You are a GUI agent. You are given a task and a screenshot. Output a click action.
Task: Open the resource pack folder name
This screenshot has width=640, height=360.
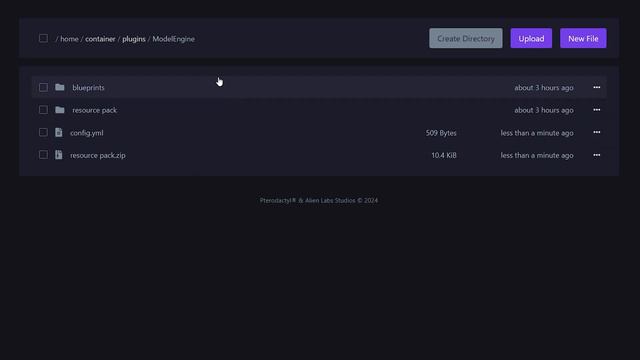point(94,110)
